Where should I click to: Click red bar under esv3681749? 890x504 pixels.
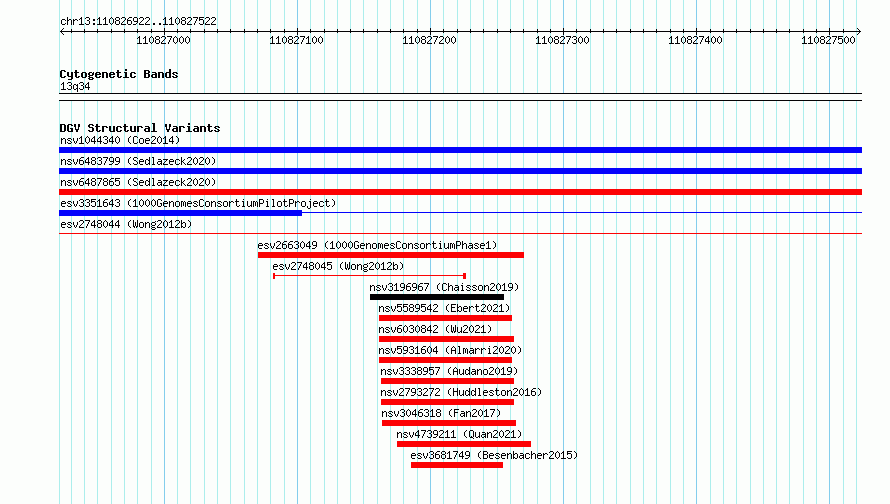(x=457, y=465)
